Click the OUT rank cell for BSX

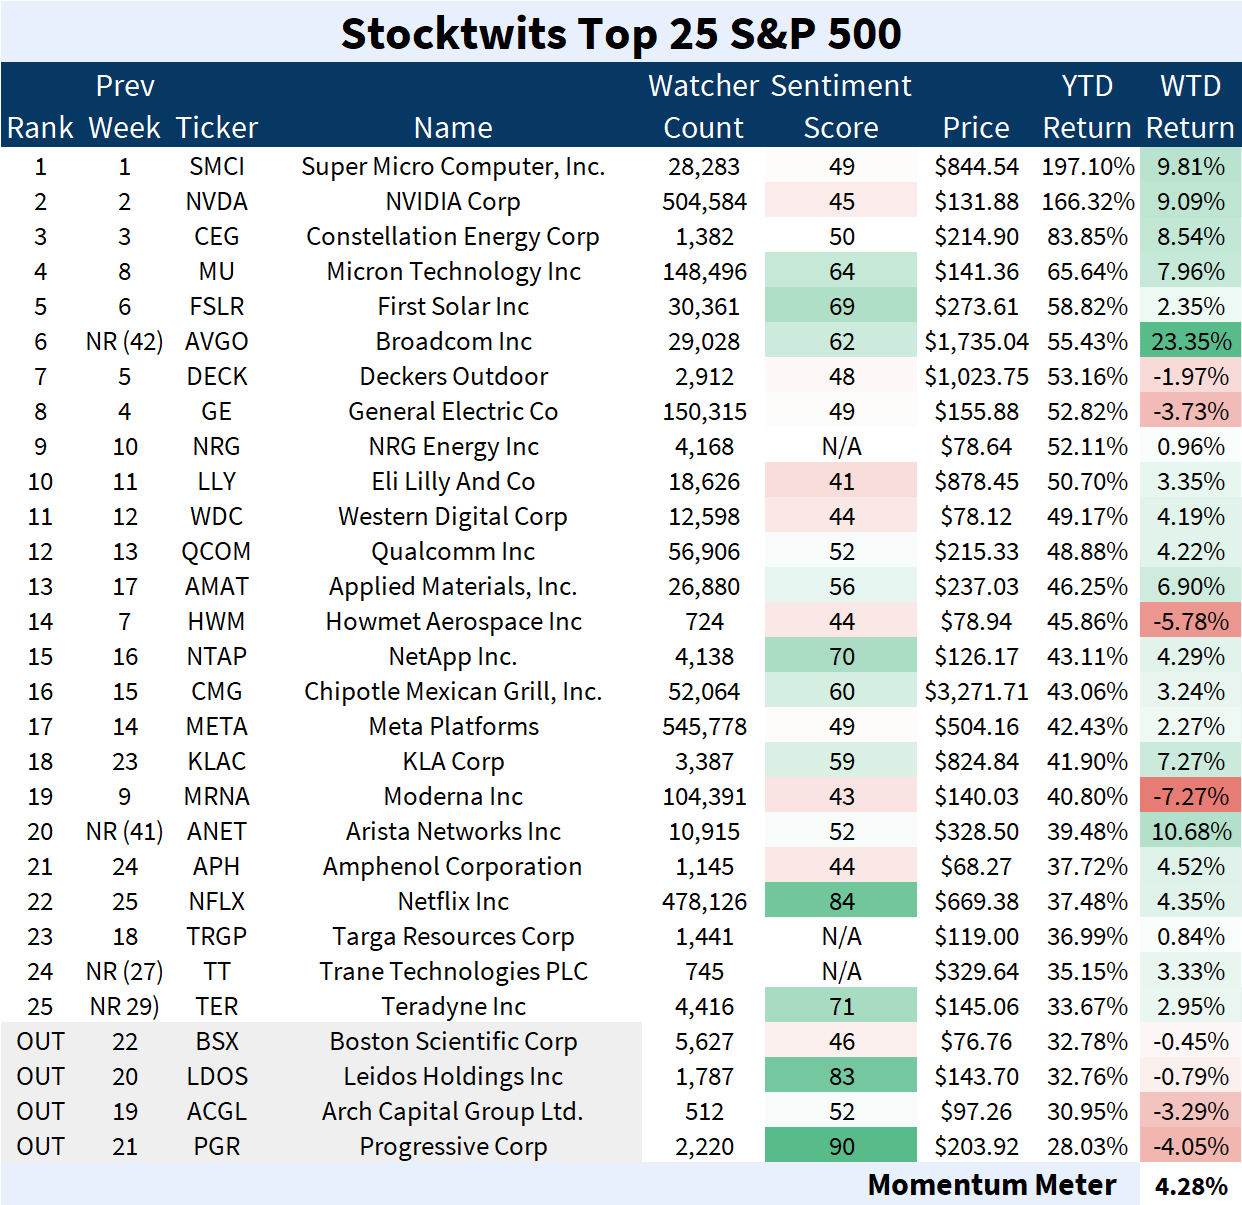[40, 1041]
